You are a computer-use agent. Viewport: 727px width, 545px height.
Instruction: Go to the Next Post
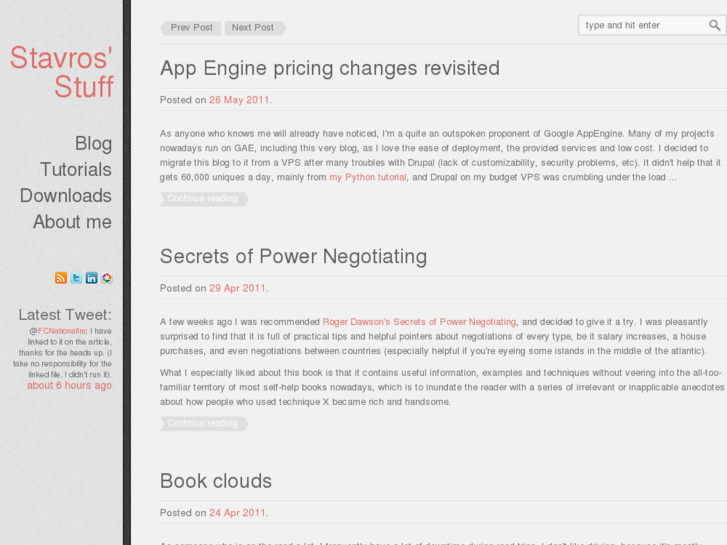click(x=253, y=28)
